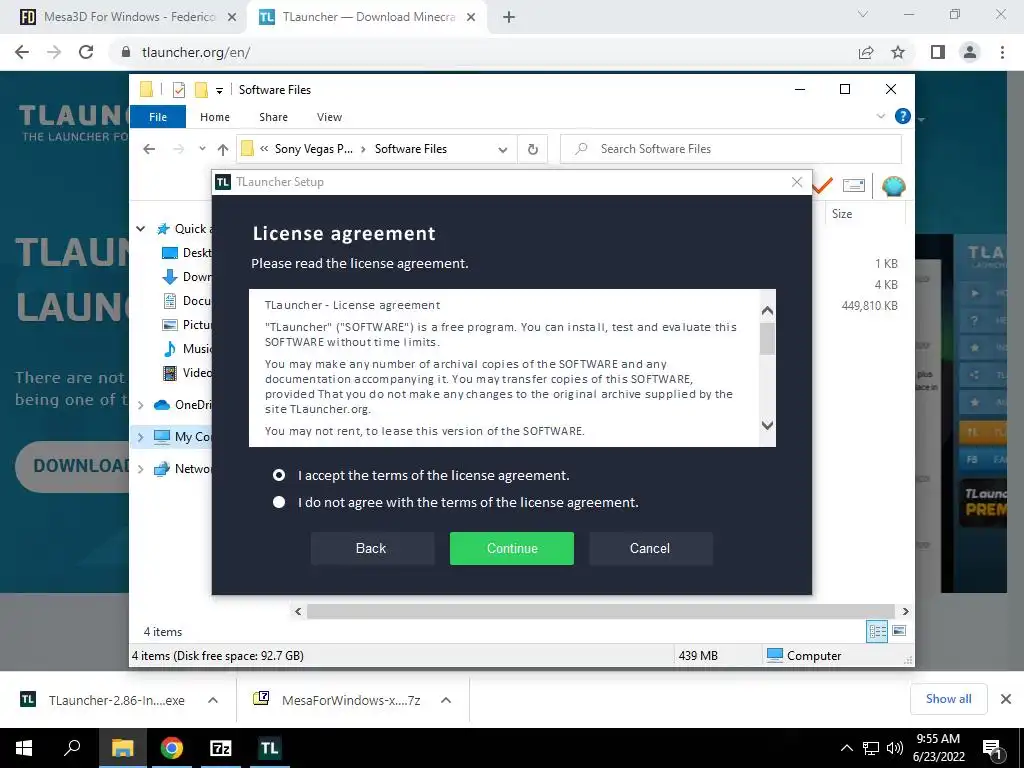
Task: Open address bar history dropdown
Action: coord(502,150)
